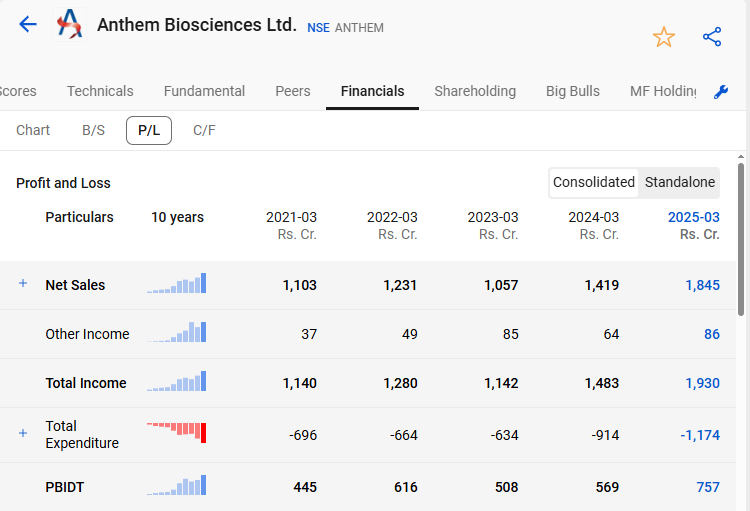The width and height of the screenshot is (750, 511).
Task: Click the 2025-03 column header
Action: pos(694,225)
